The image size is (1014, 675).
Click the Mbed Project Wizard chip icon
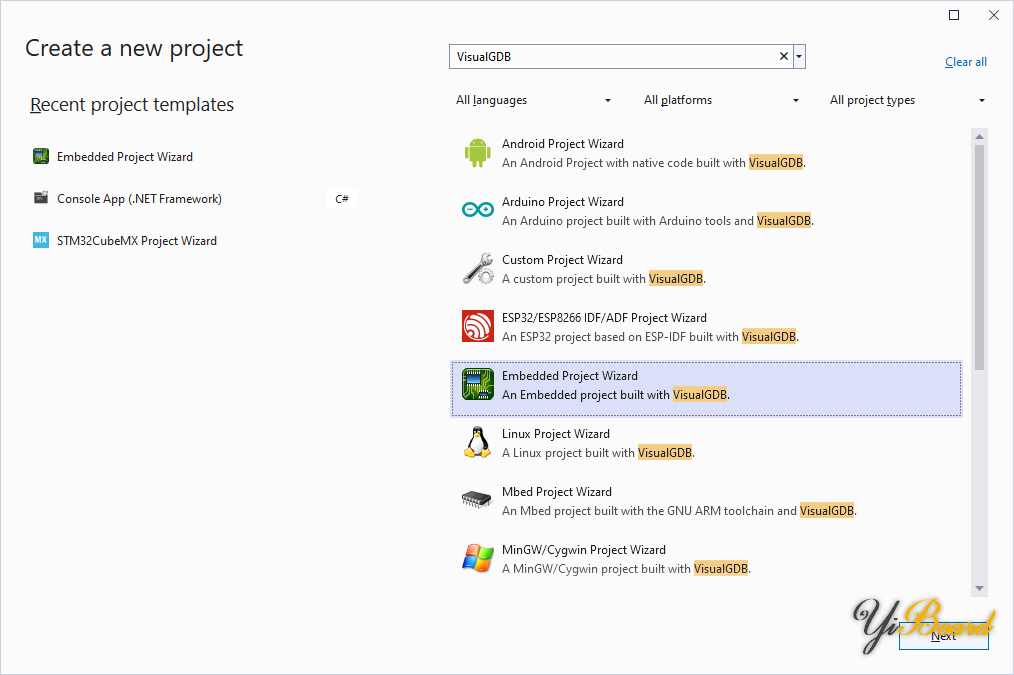tap(477, 500)
